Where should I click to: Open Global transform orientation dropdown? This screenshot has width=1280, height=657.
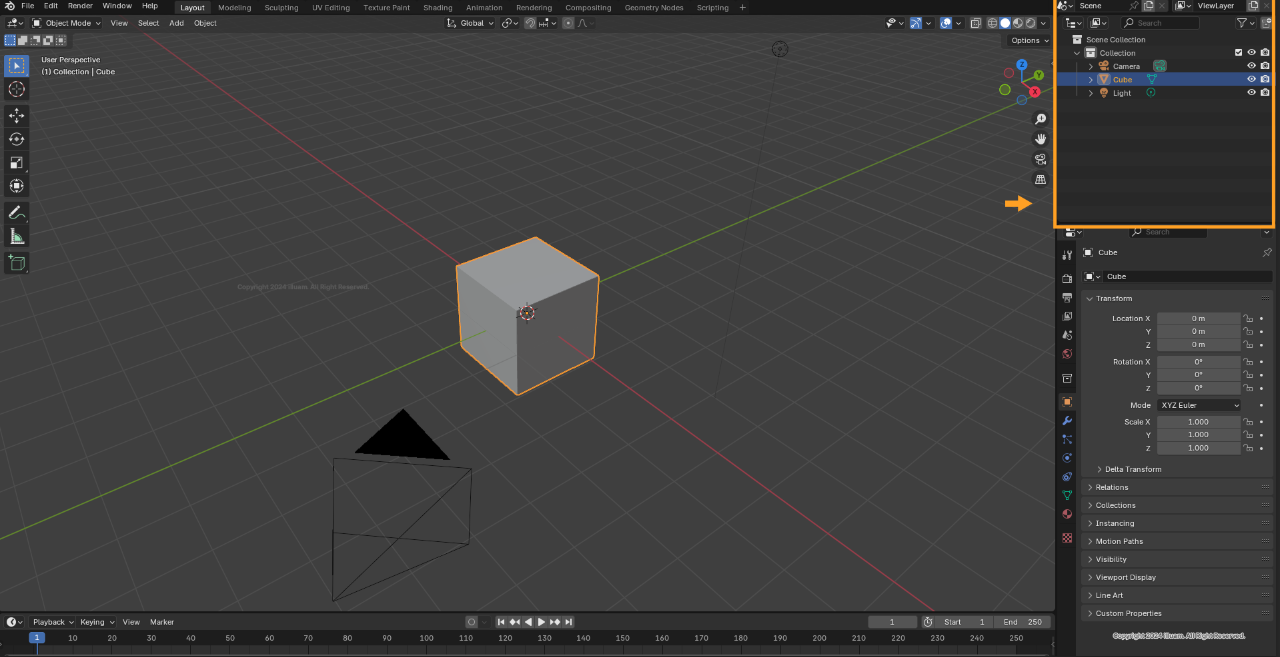click(x=470, y=23)
